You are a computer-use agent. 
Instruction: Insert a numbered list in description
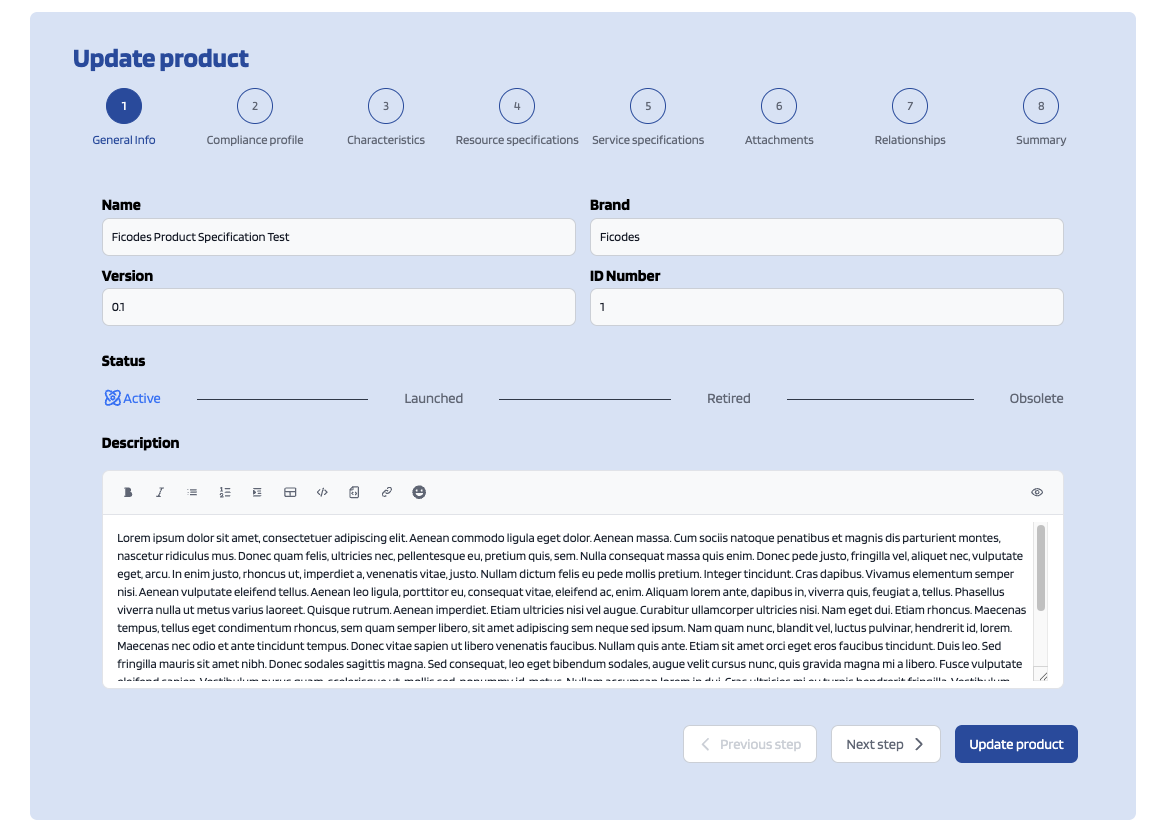(x=225, y=492)
